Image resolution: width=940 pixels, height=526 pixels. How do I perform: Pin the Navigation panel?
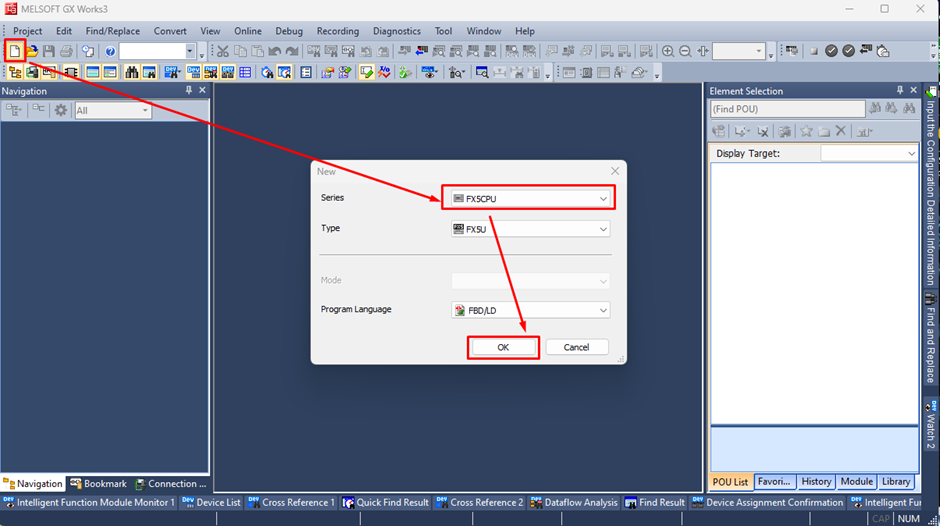(189, 90)
